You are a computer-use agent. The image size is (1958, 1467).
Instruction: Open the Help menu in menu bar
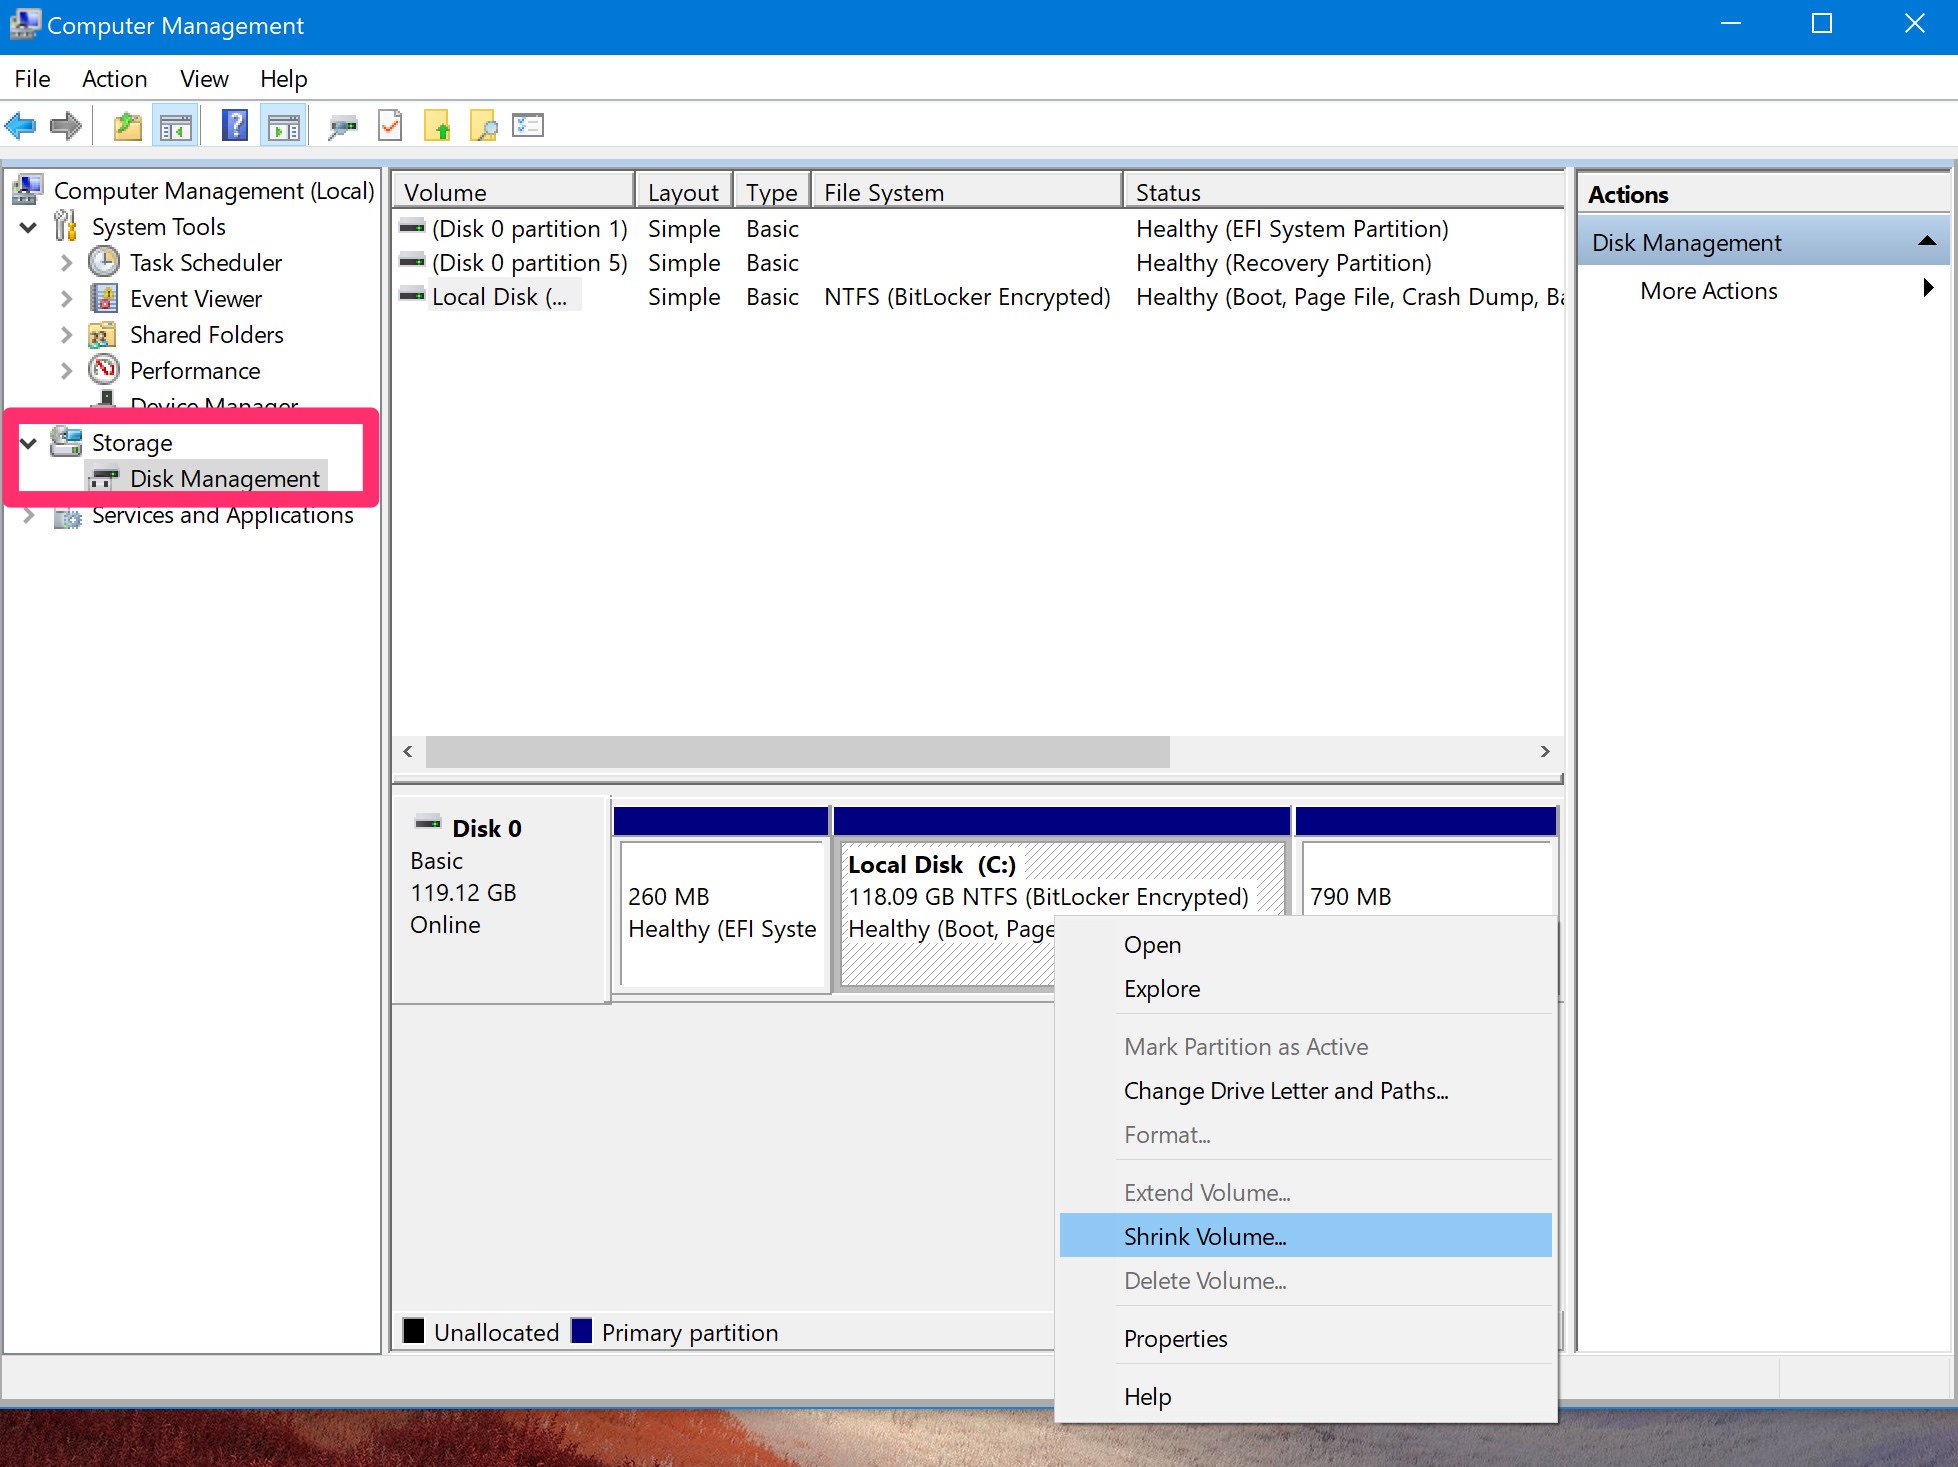pyautogui.click(x=283, y=78)
